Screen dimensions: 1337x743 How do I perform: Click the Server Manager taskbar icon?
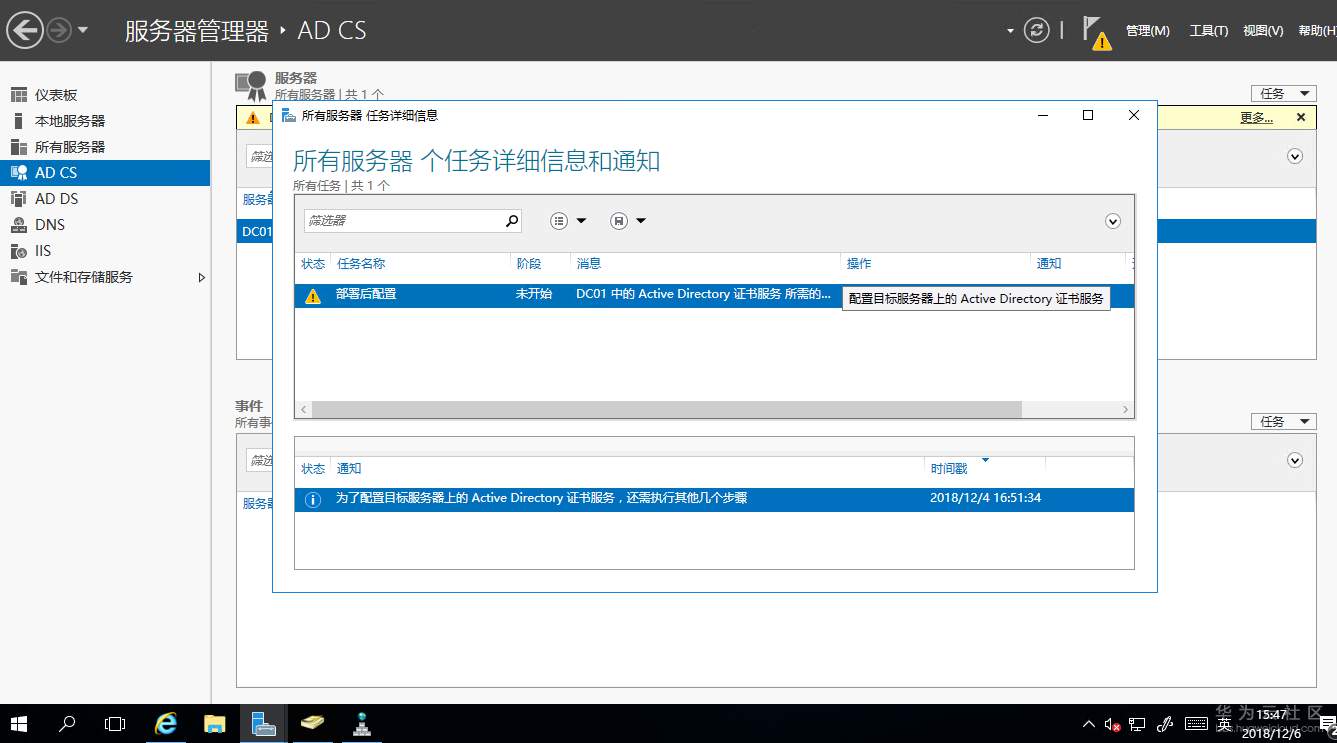(x=263, y=724)
